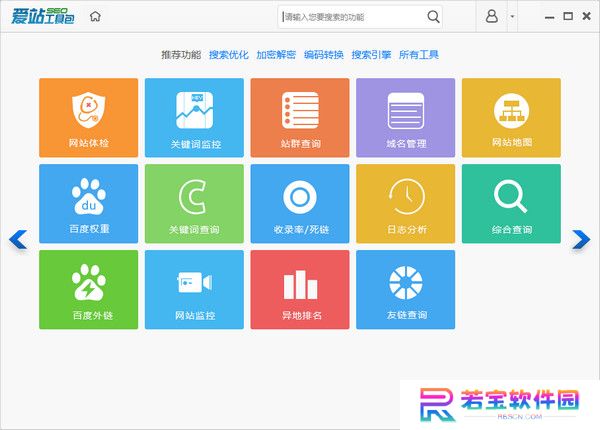This screenshot has width=600, height=430.
Task: Open the user account icon
Action: click(x=492, y=16)
